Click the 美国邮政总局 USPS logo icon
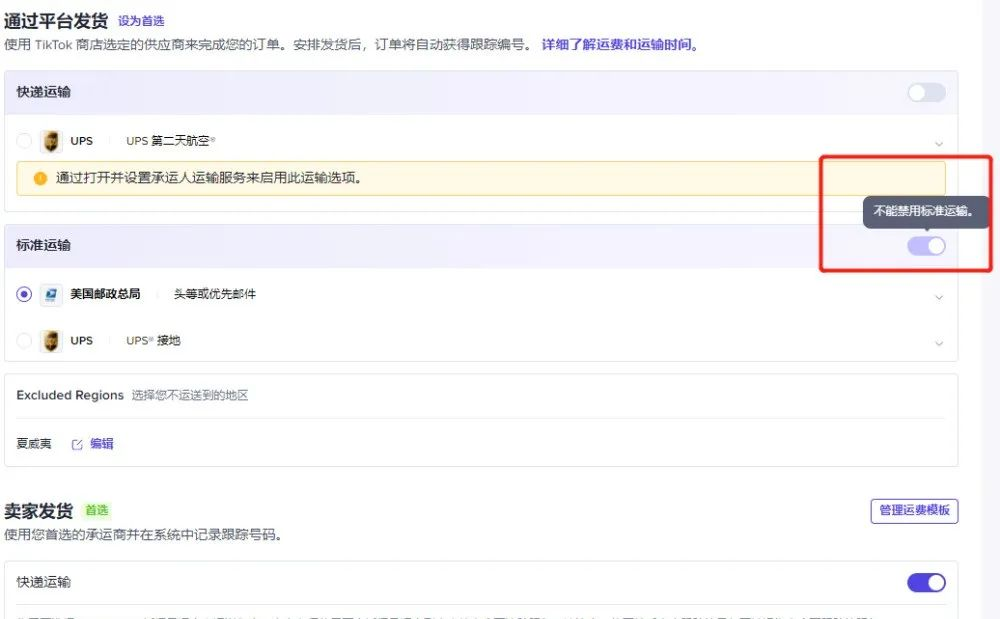1000x619 pixels. pyautogui.click(x=51, y=295)
